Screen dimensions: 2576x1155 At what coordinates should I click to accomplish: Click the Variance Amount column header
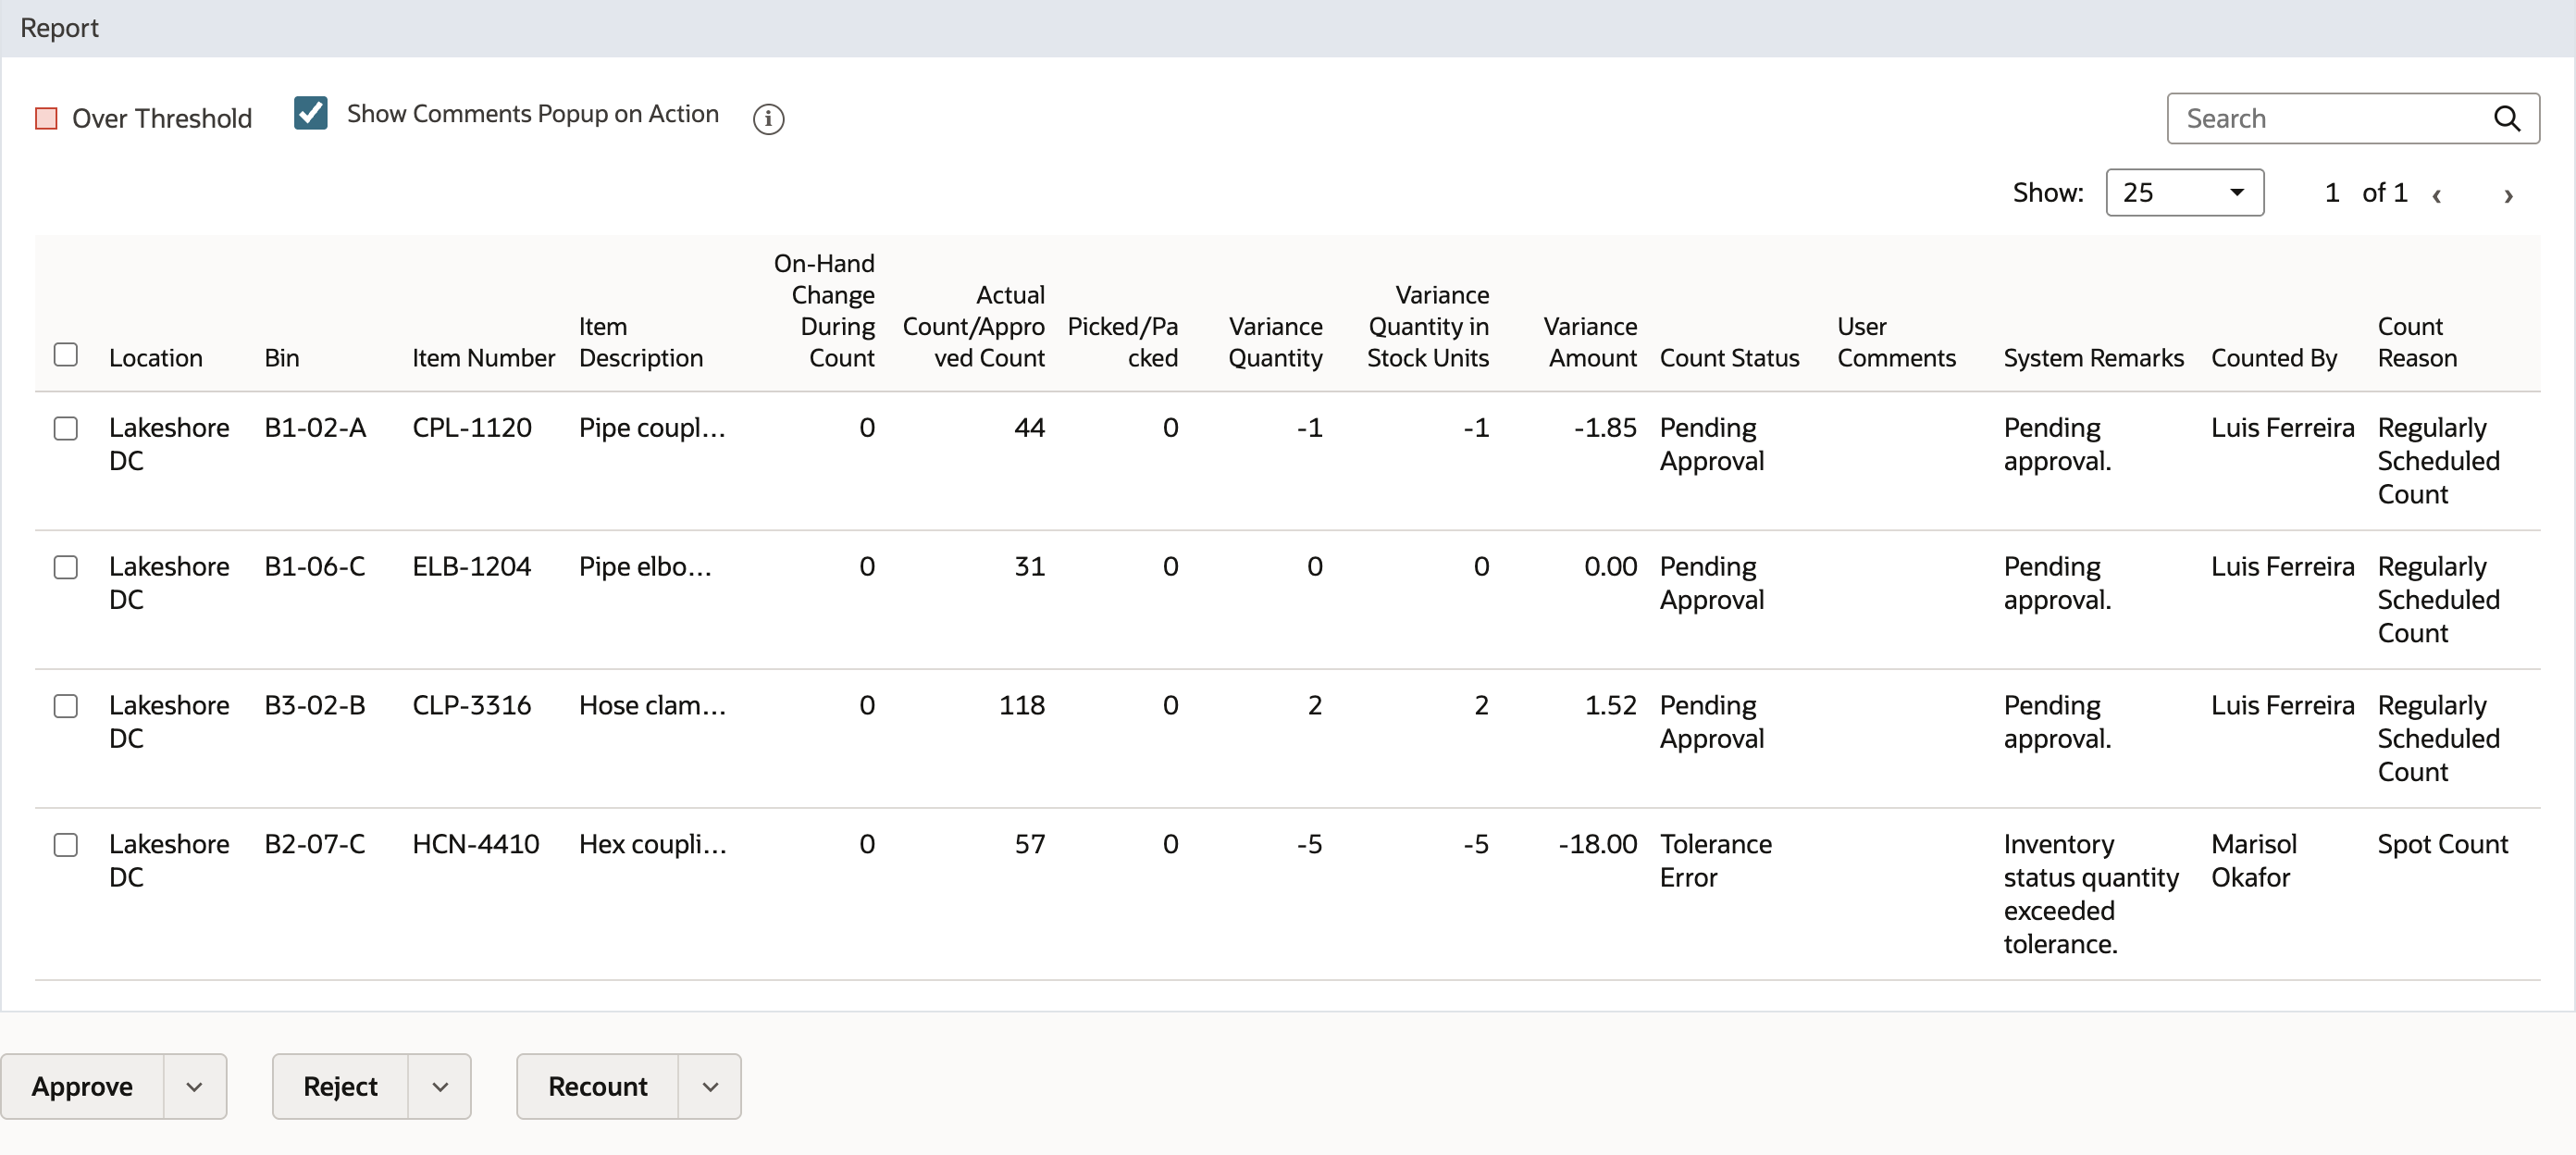tap(1590, 342)
